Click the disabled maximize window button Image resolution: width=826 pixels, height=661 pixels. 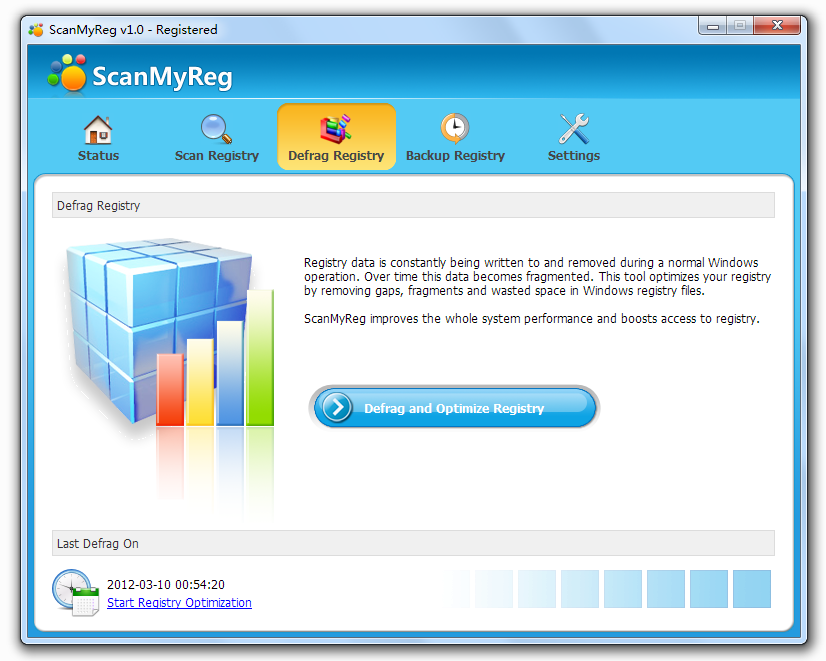[x=740, y=25]
